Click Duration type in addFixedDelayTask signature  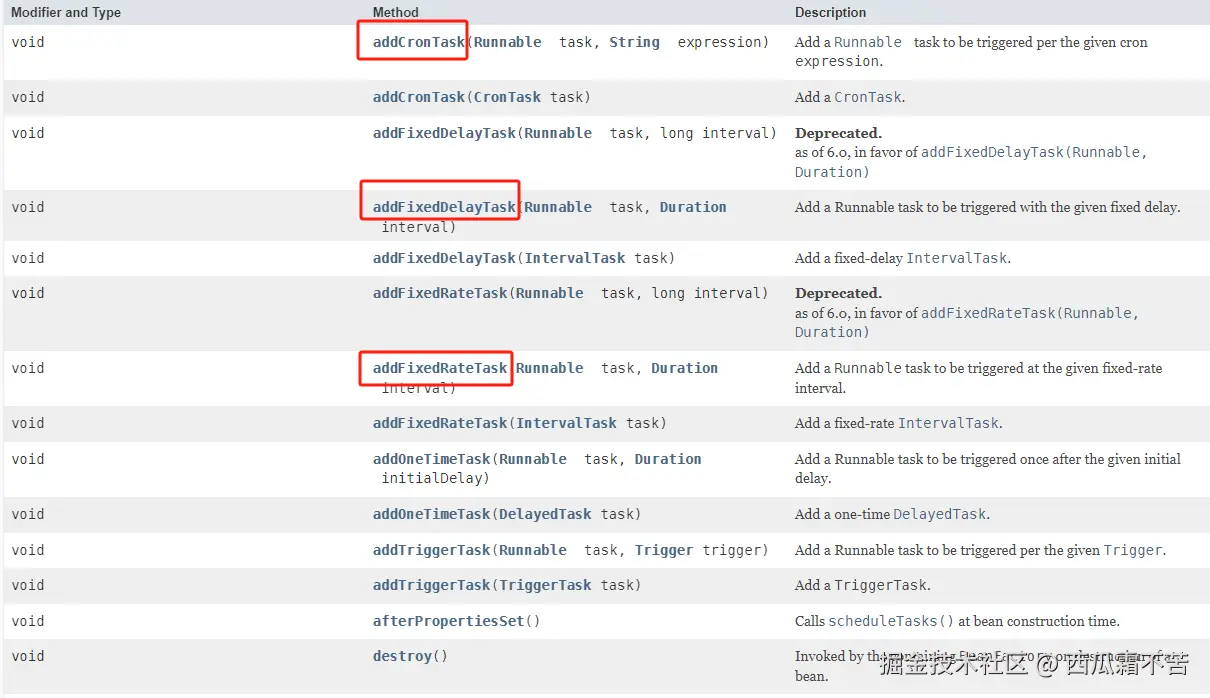tap(693, 207)
